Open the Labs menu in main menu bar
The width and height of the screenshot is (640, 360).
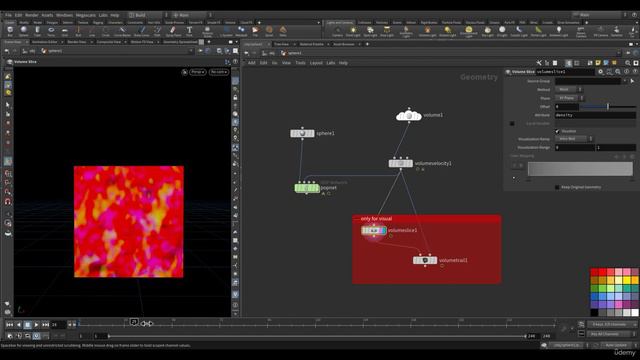point(103,15)
